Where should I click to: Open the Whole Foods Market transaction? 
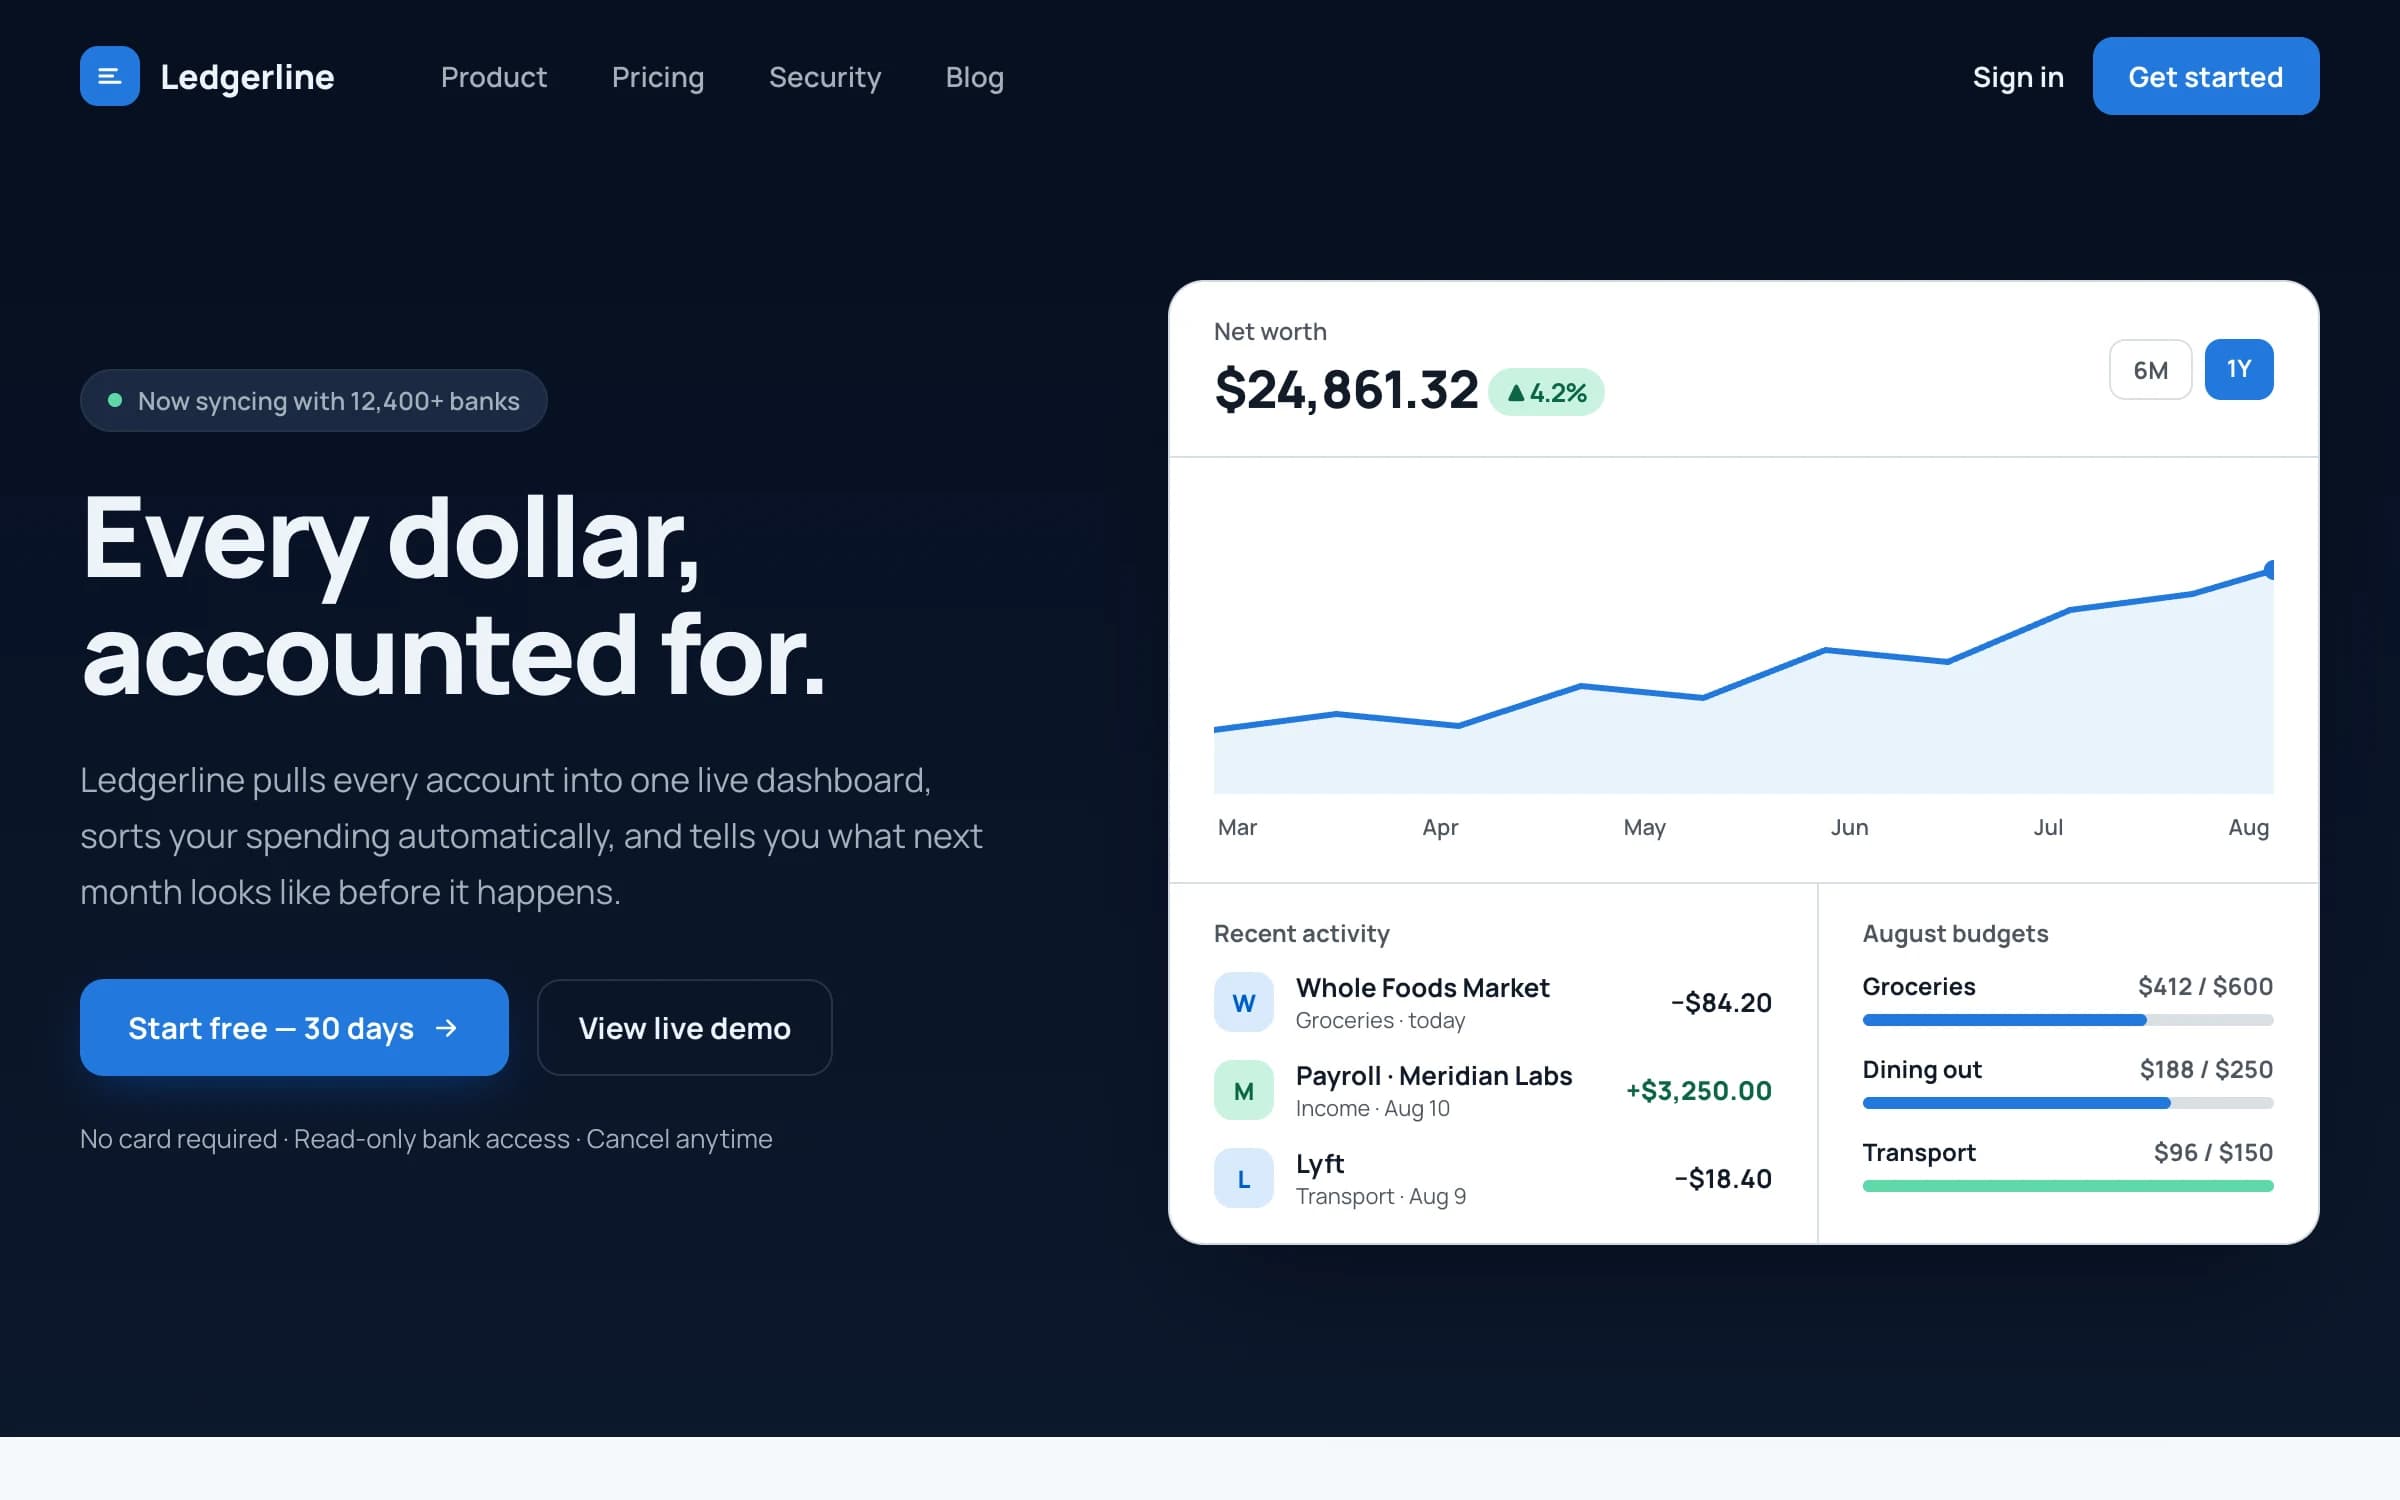tap(1493, 1002)
